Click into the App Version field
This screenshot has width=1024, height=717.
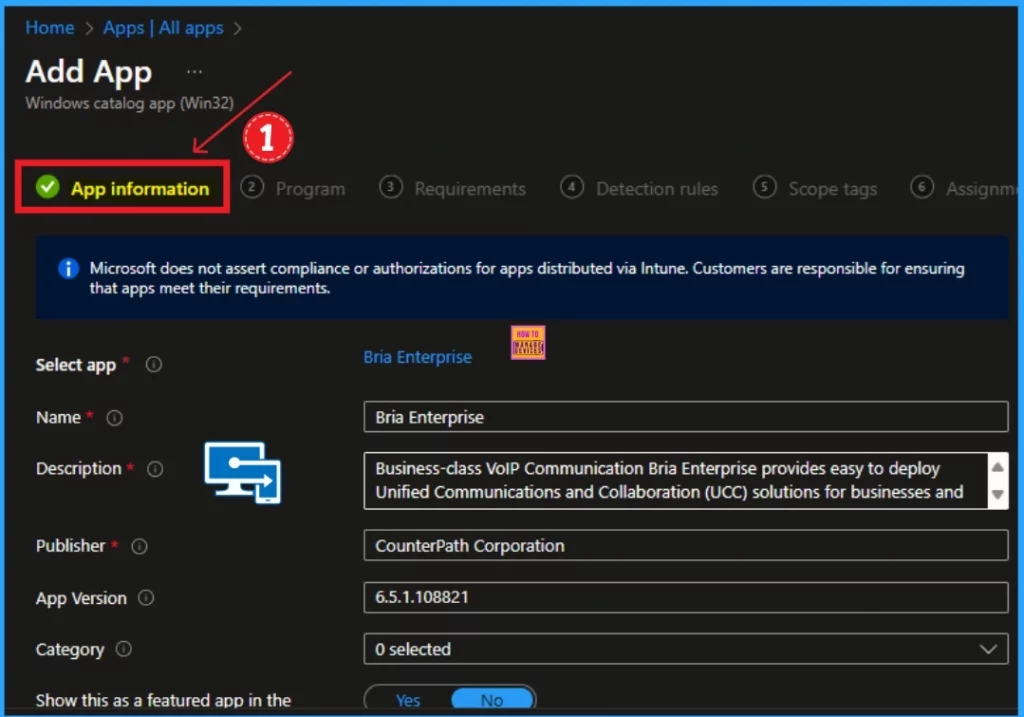[x=686, y=597]
